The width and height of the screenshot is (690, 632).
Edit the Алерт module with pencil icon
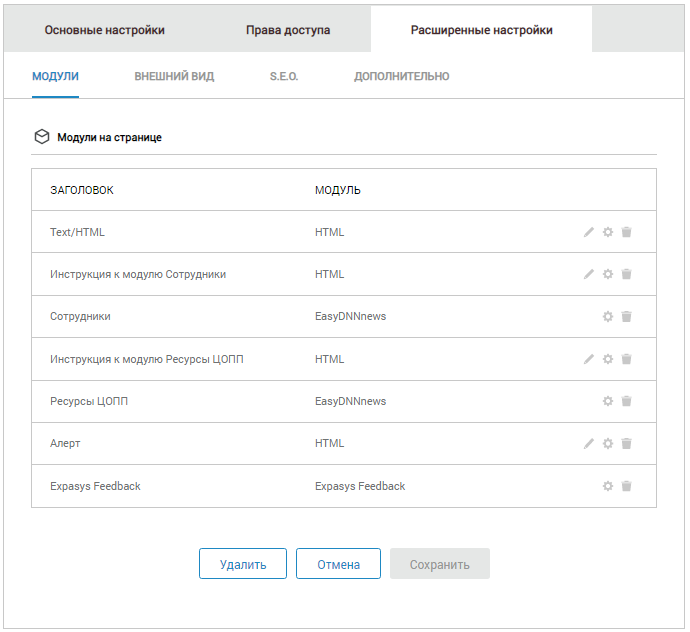click(x=589, y=443)
